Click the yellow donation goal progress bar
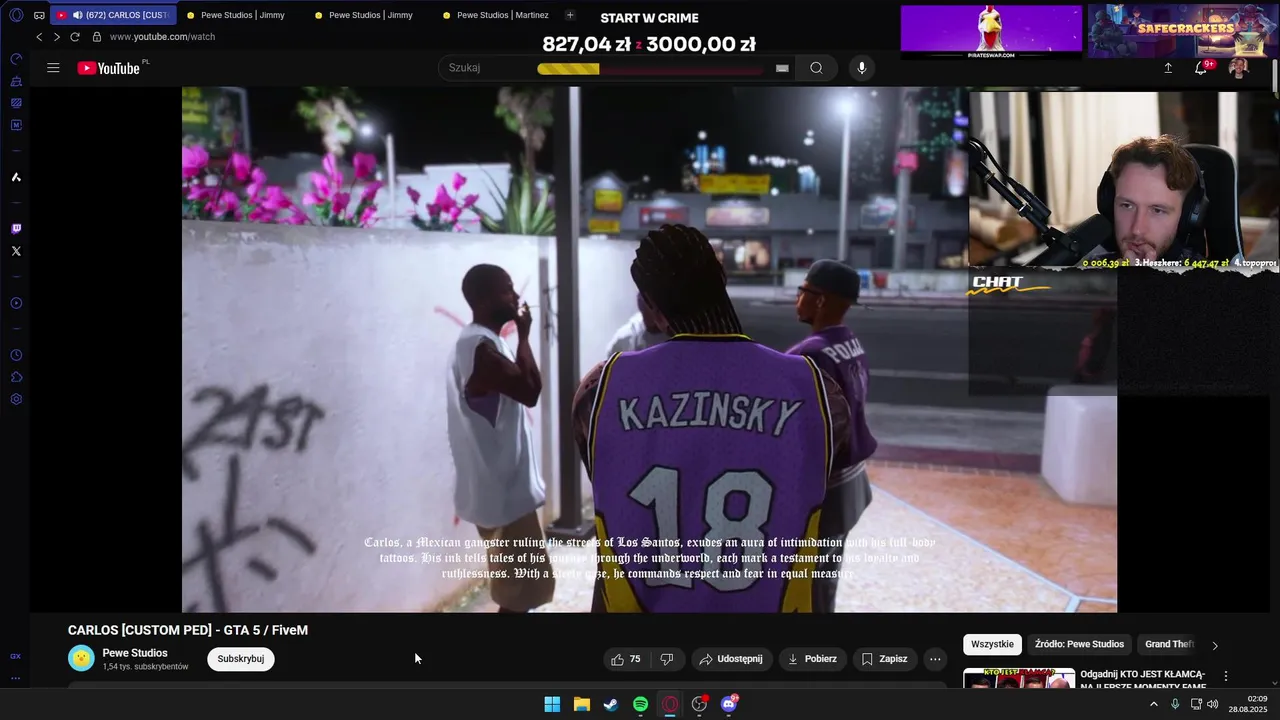 point(650,69)
